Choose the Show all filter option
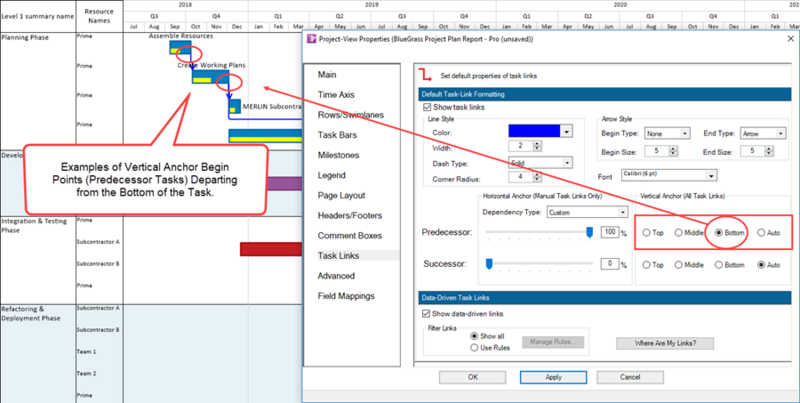This screenshot has width=800, height=403. pos(474,336)
